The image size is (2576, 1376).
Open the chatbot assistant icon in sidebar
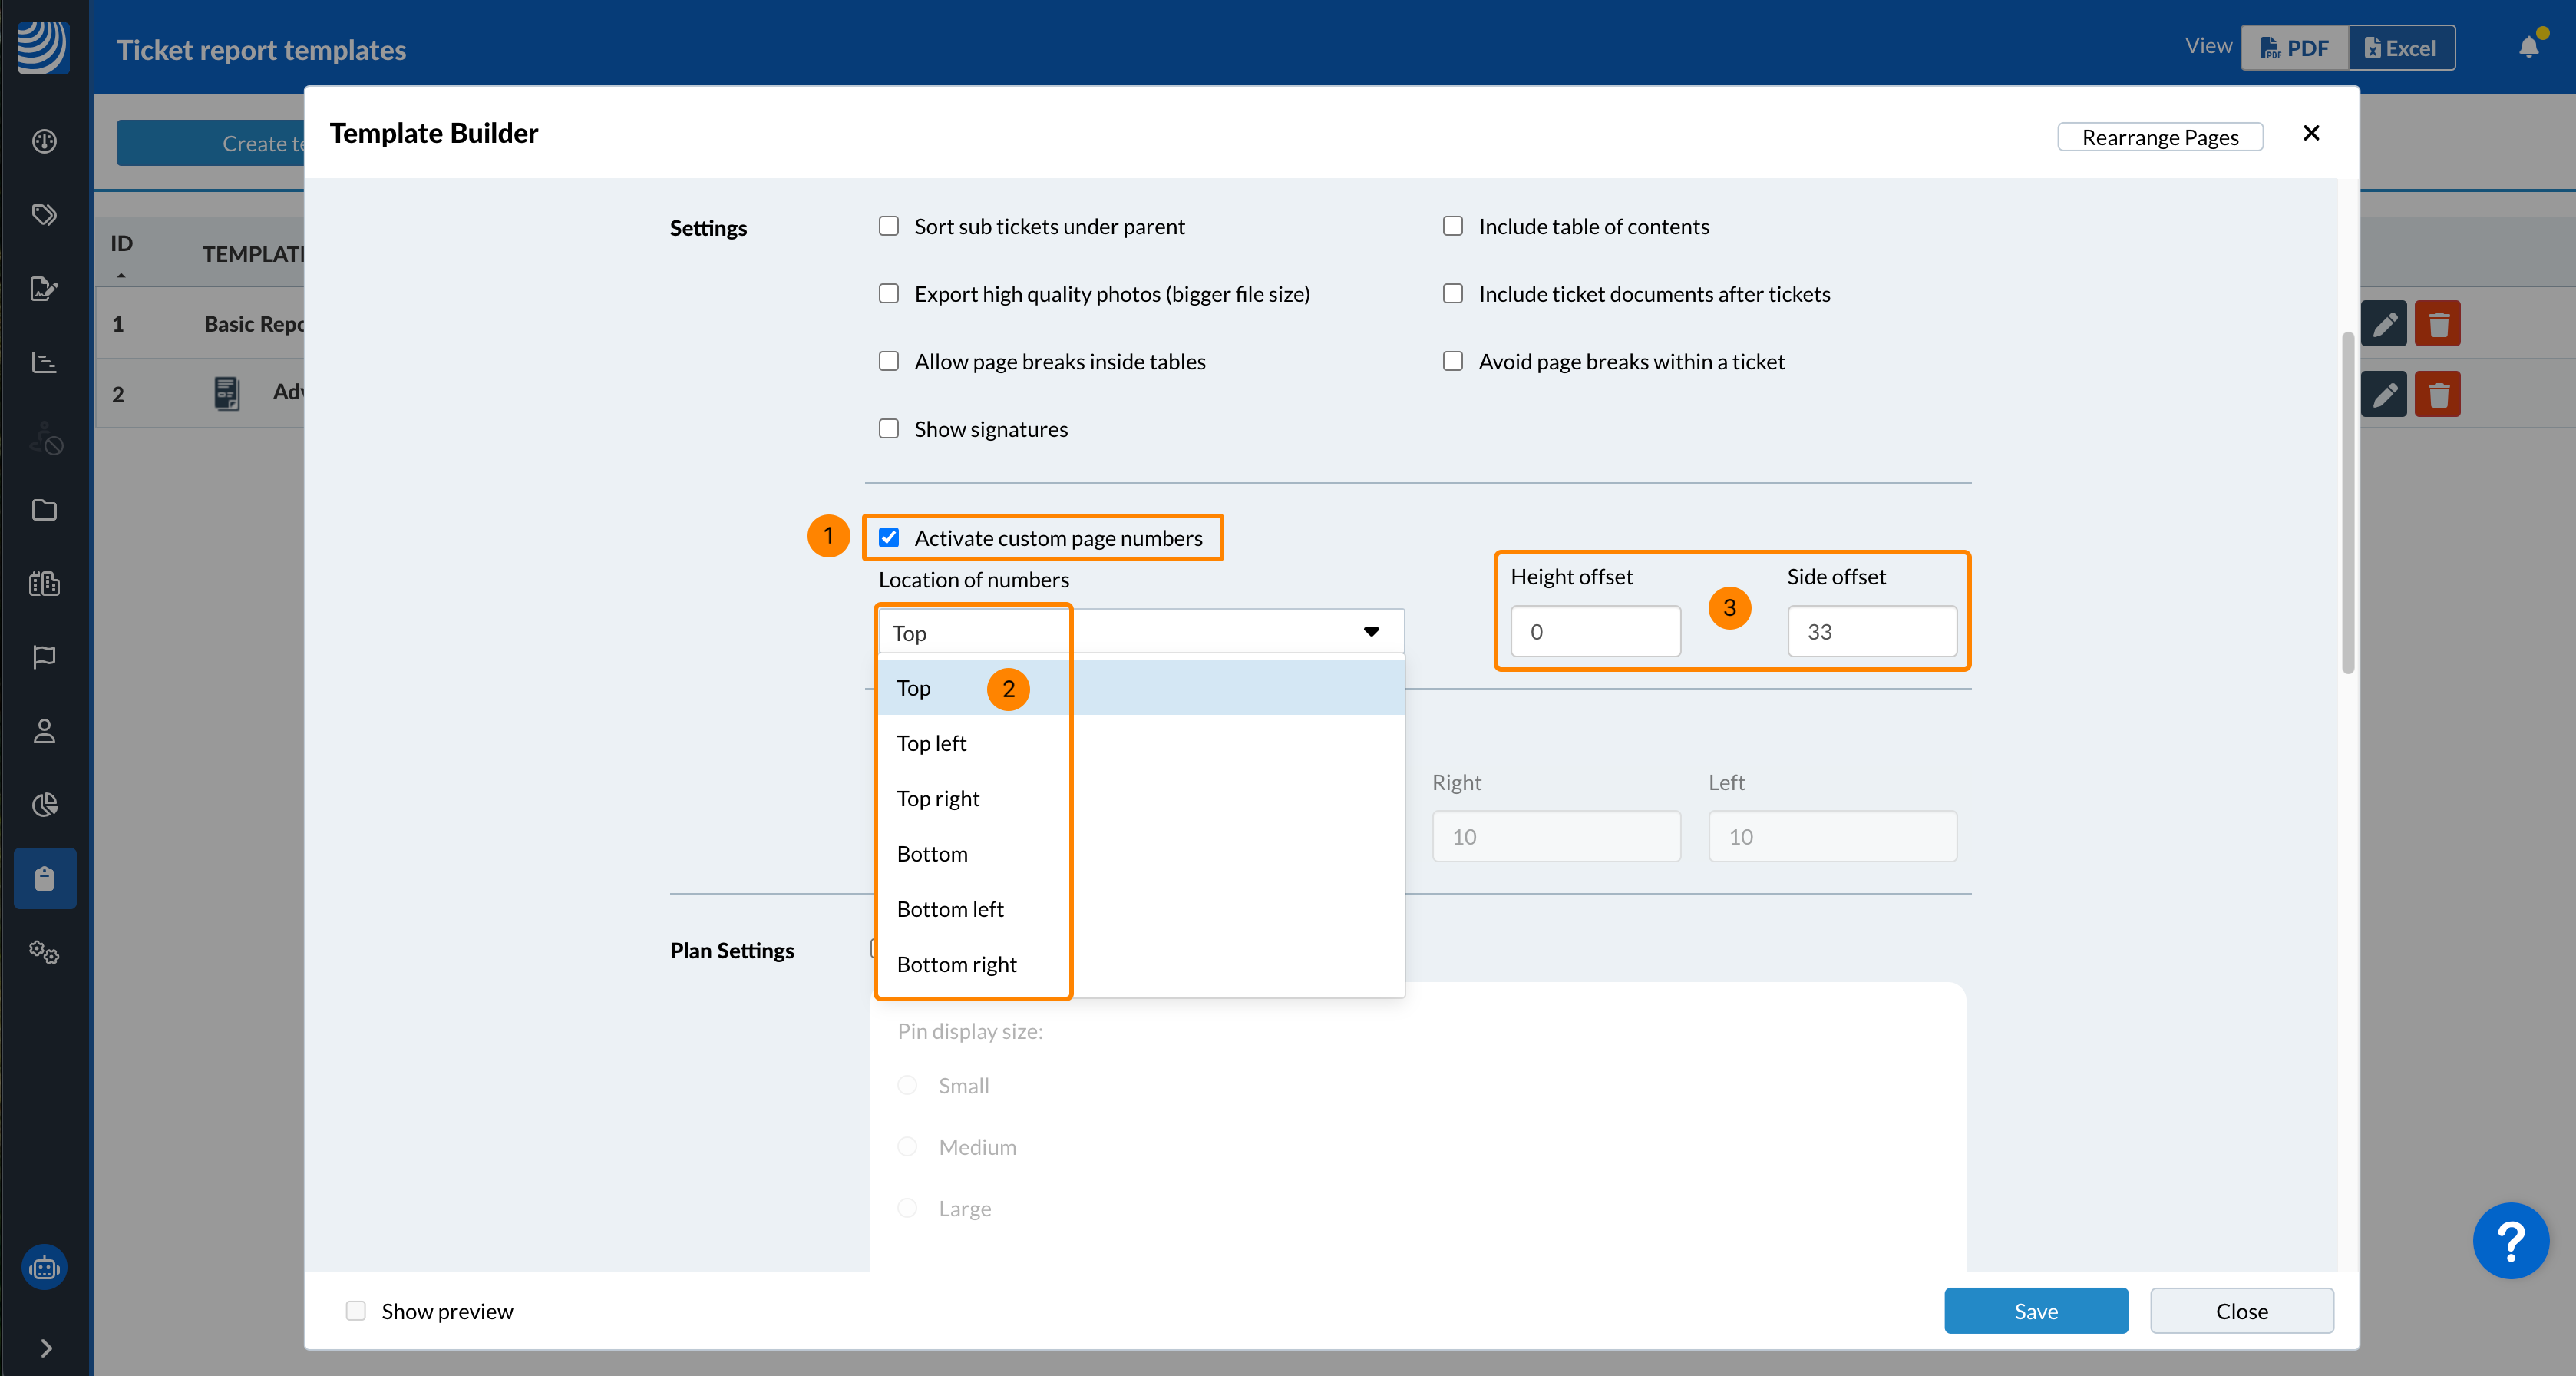click(44, 1268)
